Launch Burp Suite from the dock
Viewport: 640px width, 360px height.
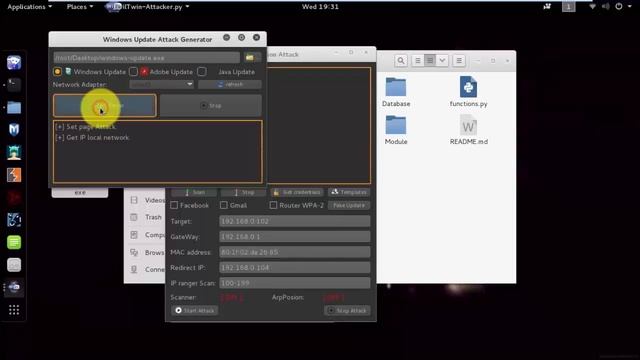14,175
